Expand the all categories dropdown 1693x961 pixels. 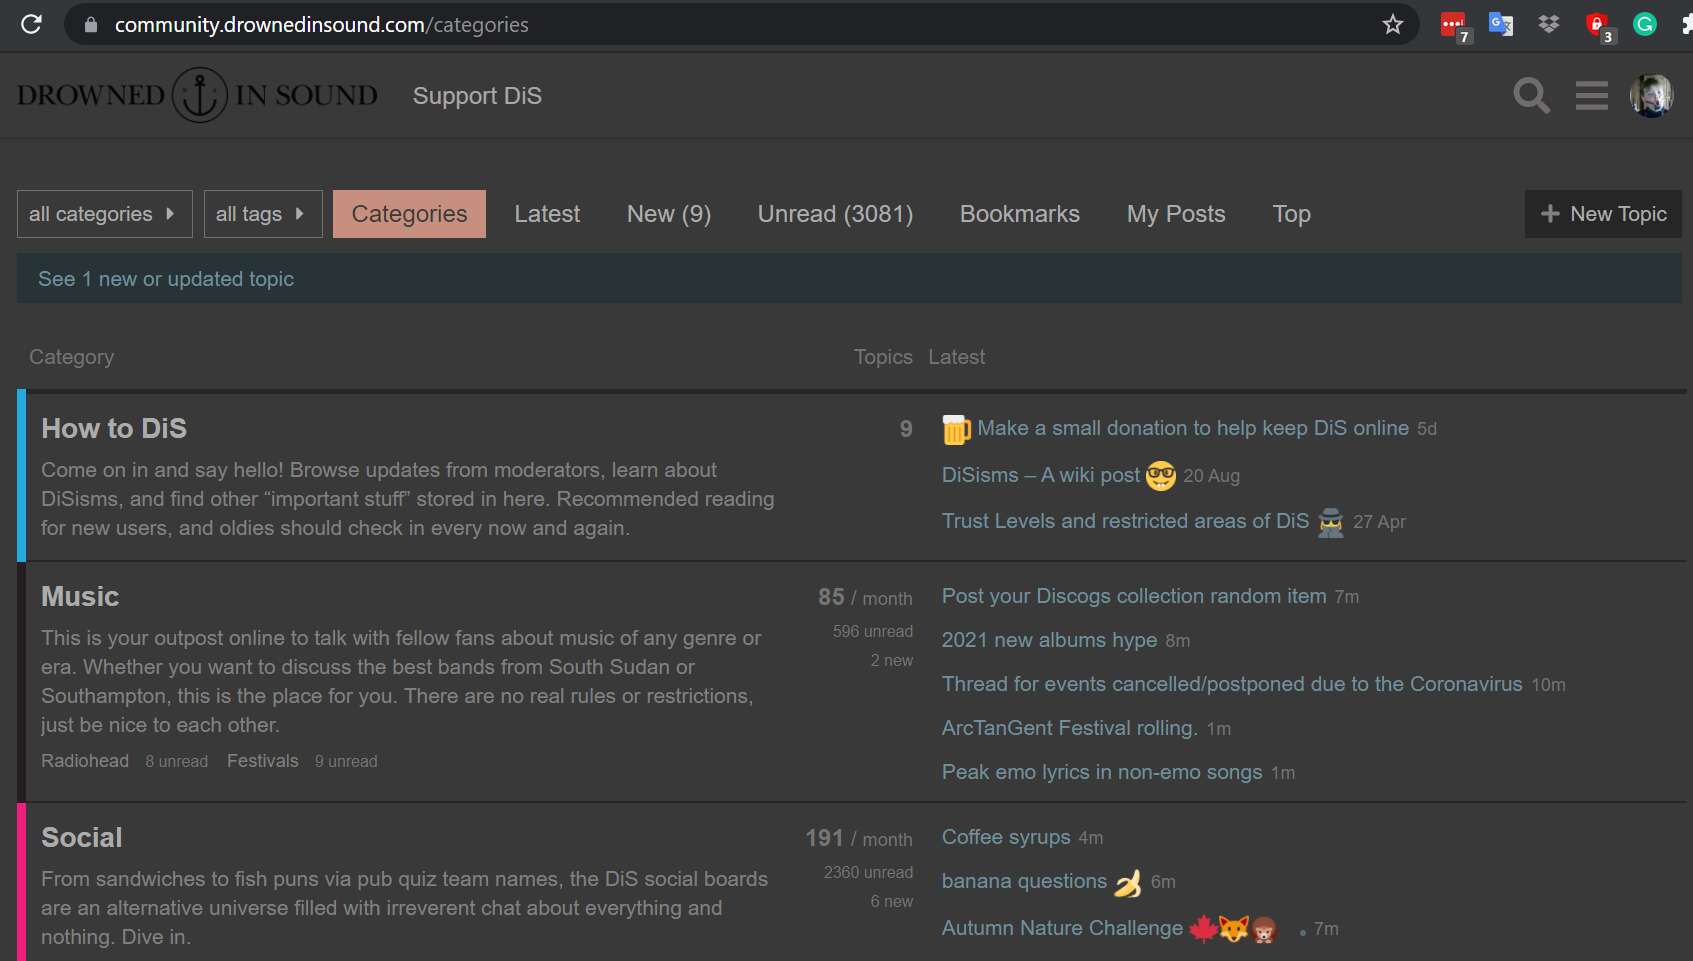[104, 214]
